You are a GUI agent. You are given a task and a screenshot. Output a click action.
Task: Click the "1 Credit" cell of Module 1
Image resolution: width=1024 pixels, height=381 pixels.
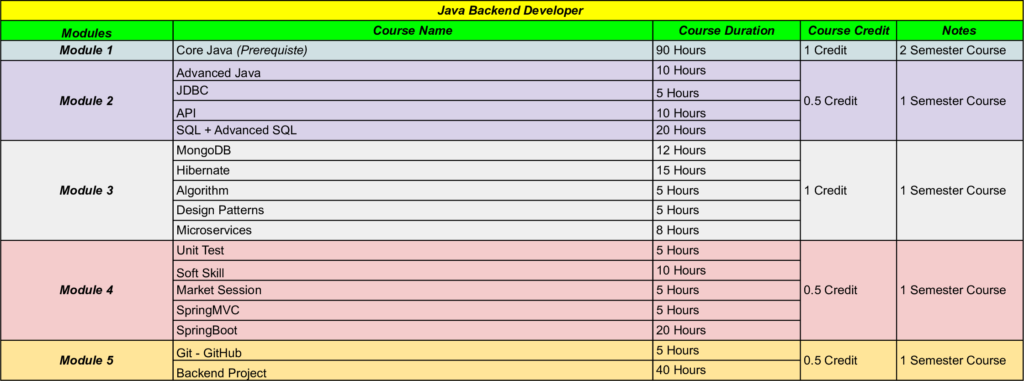pos(848,51)
